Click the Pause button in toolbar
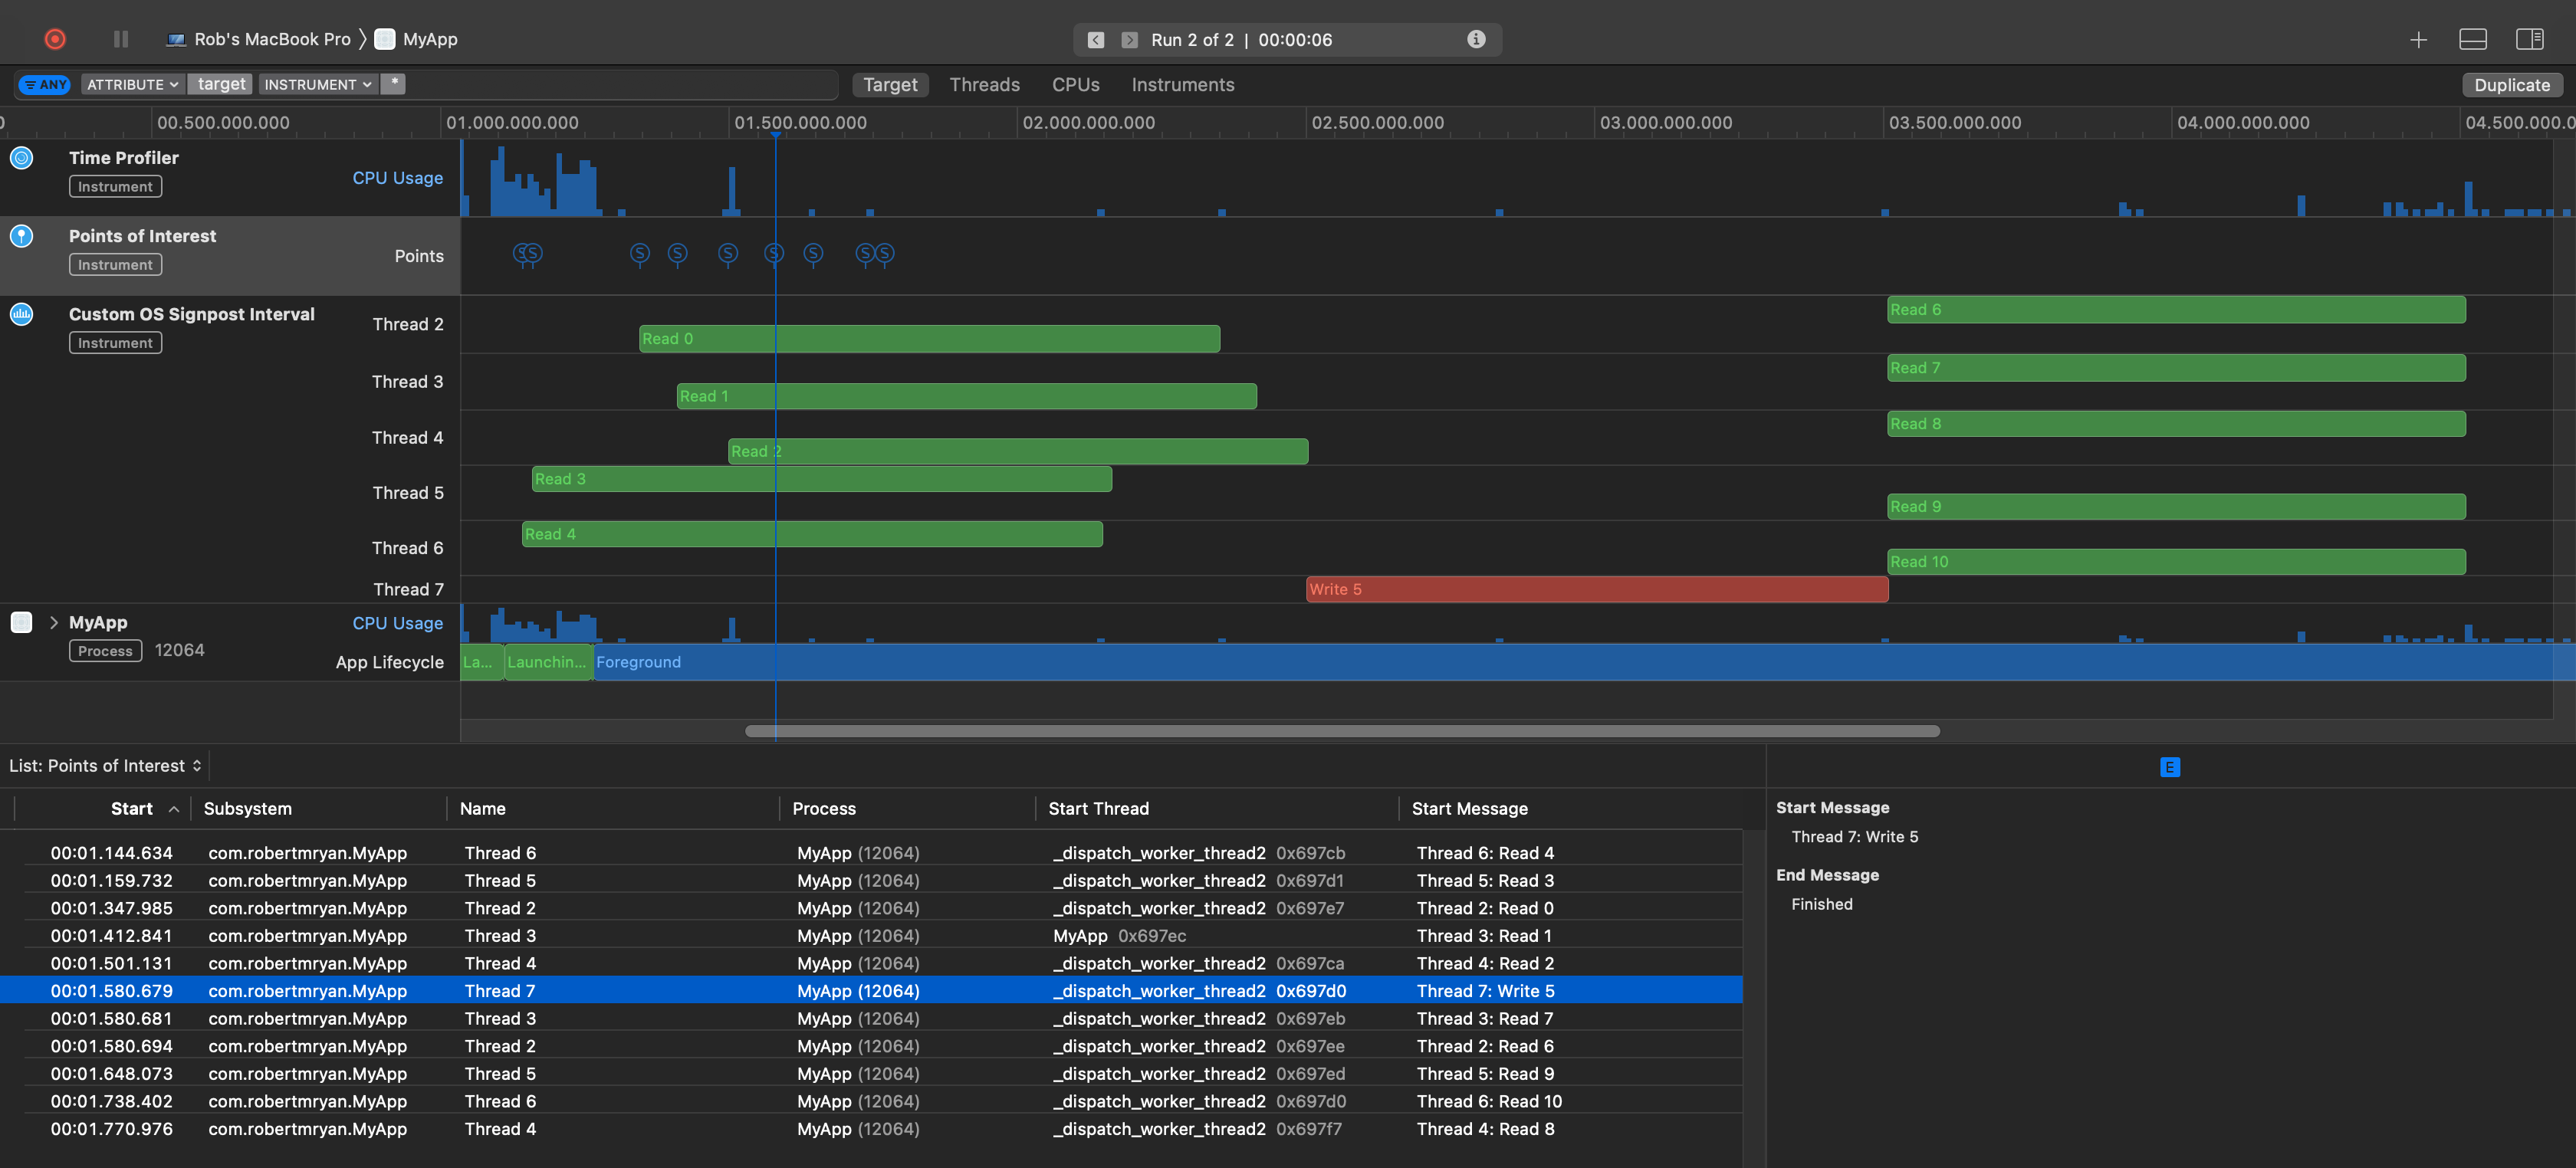 point(121,39)
